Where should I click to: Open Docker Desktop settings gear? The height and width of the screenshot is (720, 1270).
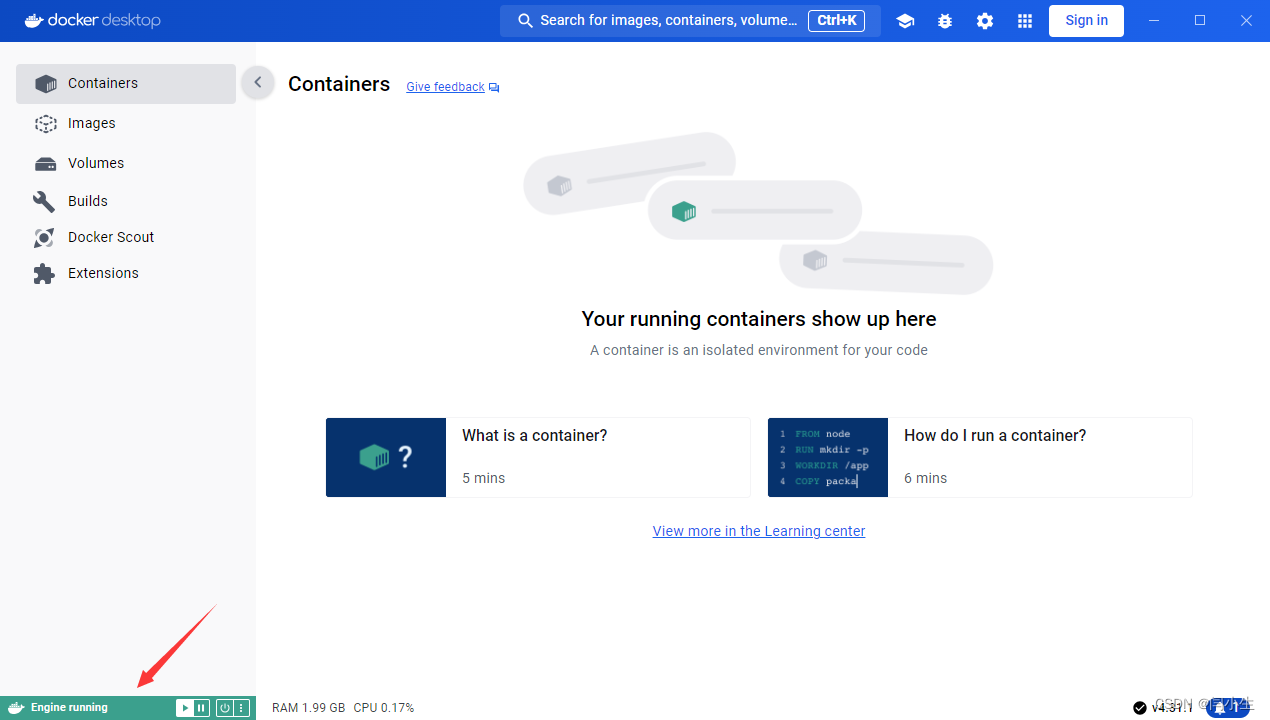[985, 20]
